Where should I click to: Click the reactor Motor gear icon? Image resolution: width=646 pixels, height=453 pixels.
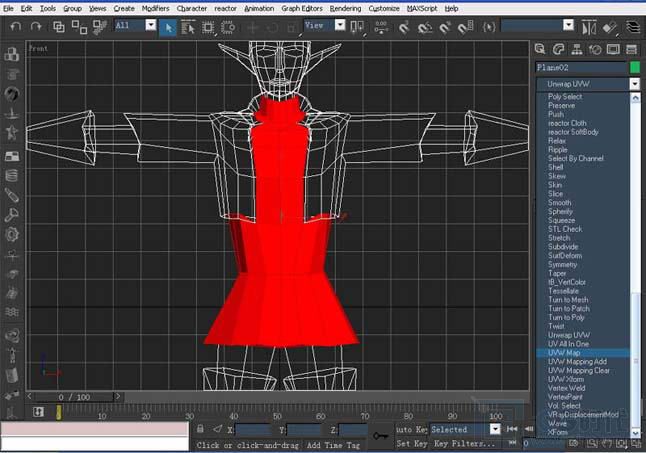12,235
